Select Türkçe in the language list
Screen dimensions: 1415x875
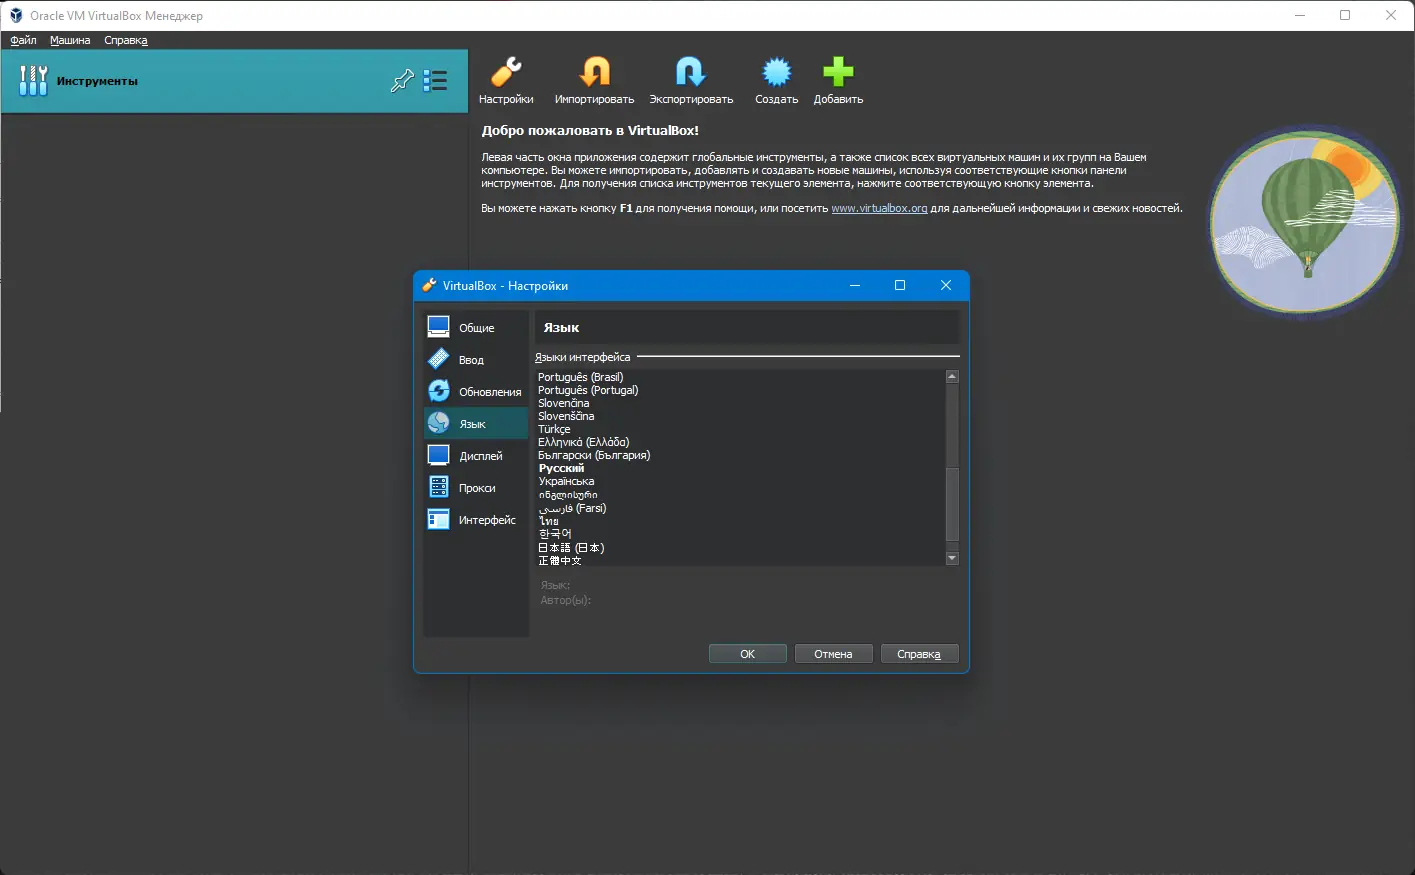point(554,429)
